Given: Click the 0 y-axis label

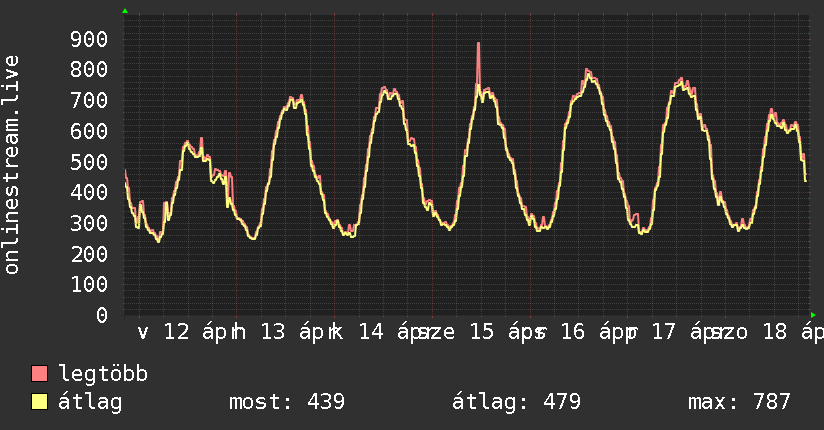Looking at the screenshot, I should (x=102, y=315).
